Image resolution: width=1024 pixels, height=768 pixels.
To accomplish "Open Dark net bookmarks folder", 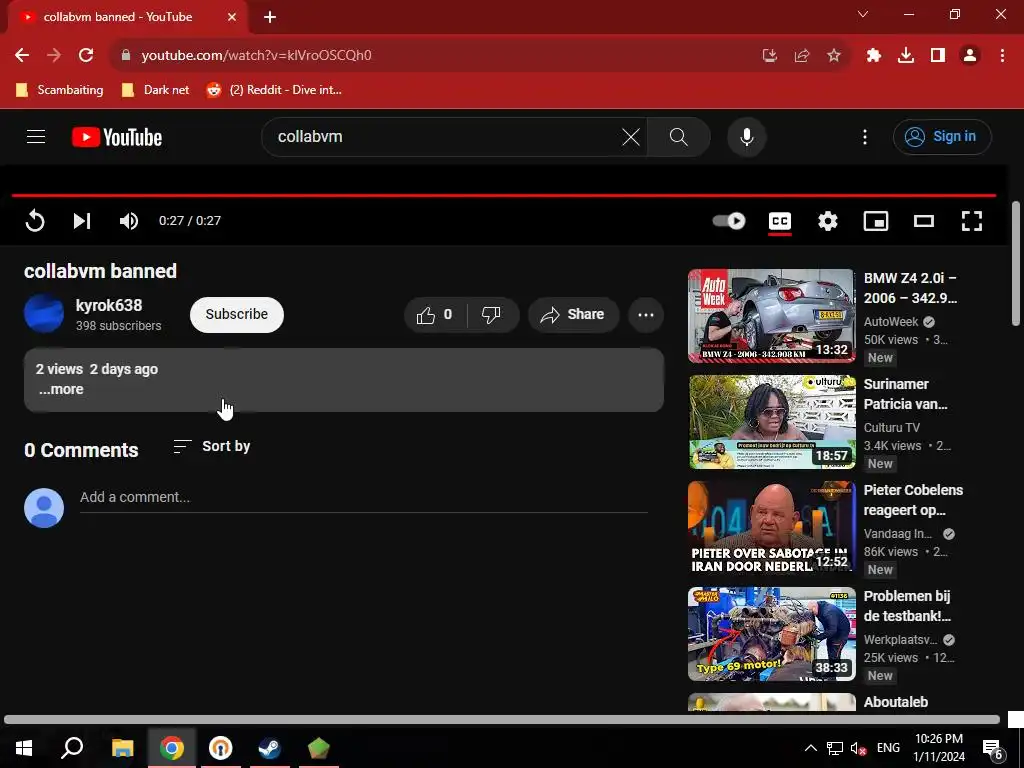I will [155, 90].
